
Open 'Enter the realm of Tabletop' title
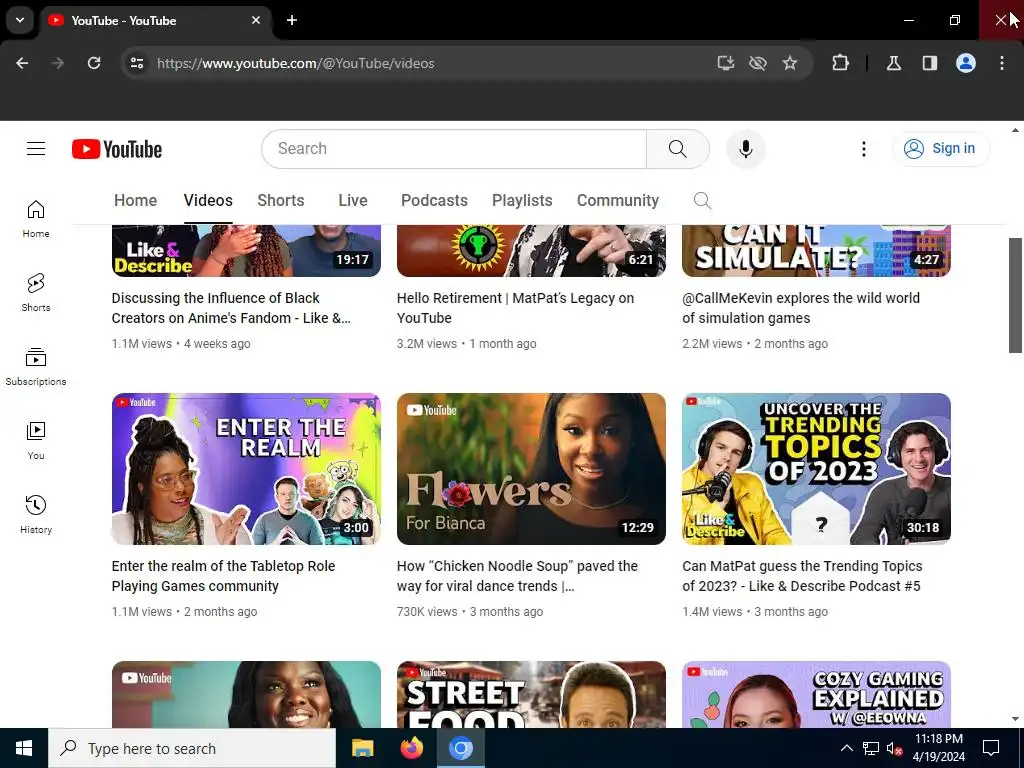pos(223,576)
